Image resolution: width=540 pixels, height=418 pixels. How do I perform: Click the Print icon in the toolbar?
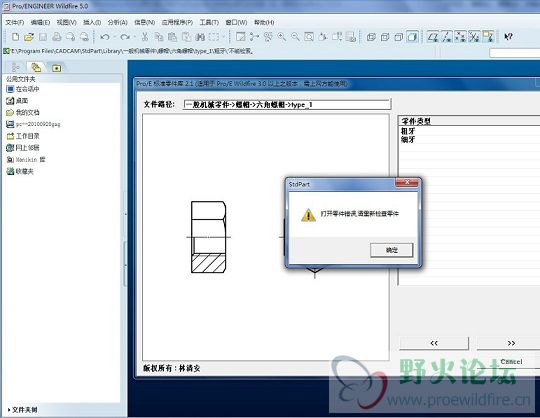56,36
